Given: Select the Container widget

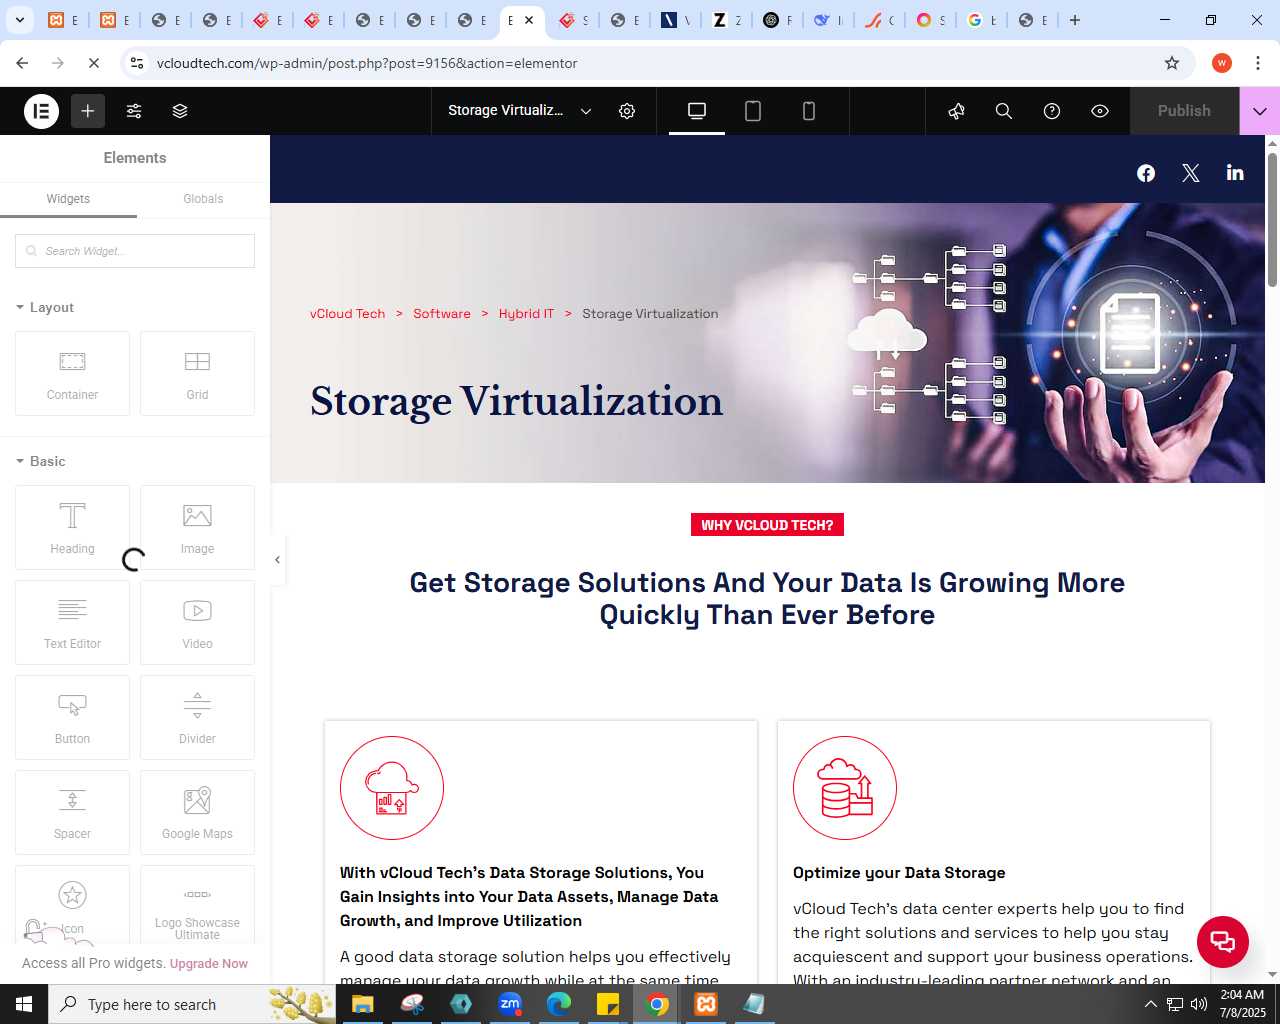Looking at the screenshot, I should coord(72,373).
